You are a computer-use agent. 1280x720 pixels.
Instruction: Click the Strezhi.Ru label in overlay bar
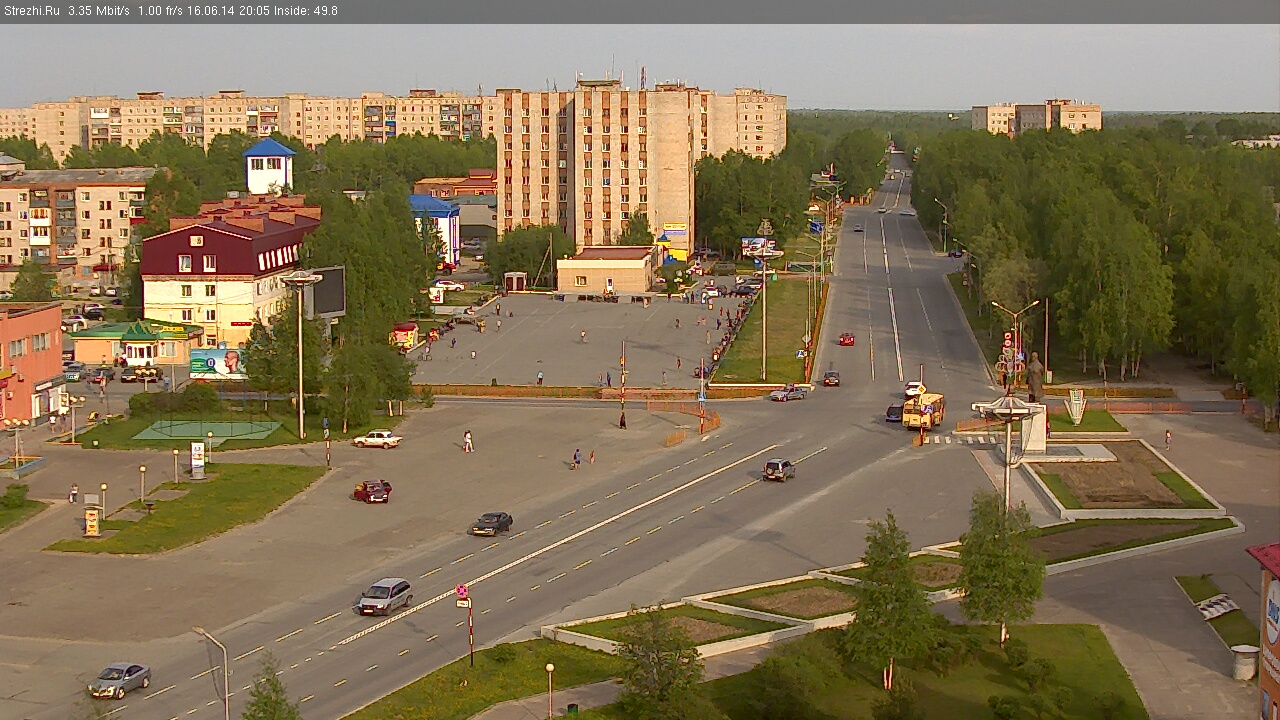pyautogui.click(x=31, y=11)
